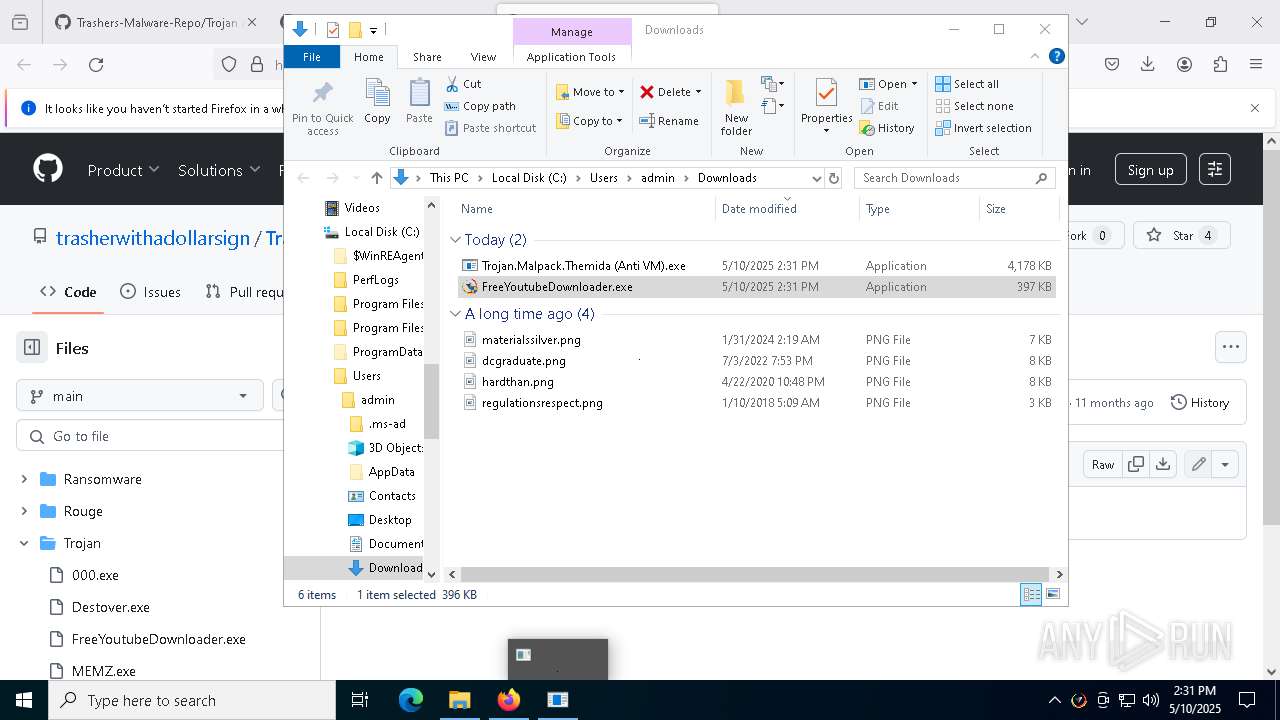Viewport: 1280px width, 720px height.
Task: Open Firefox downloads panel arrow
Action: 1148,65
